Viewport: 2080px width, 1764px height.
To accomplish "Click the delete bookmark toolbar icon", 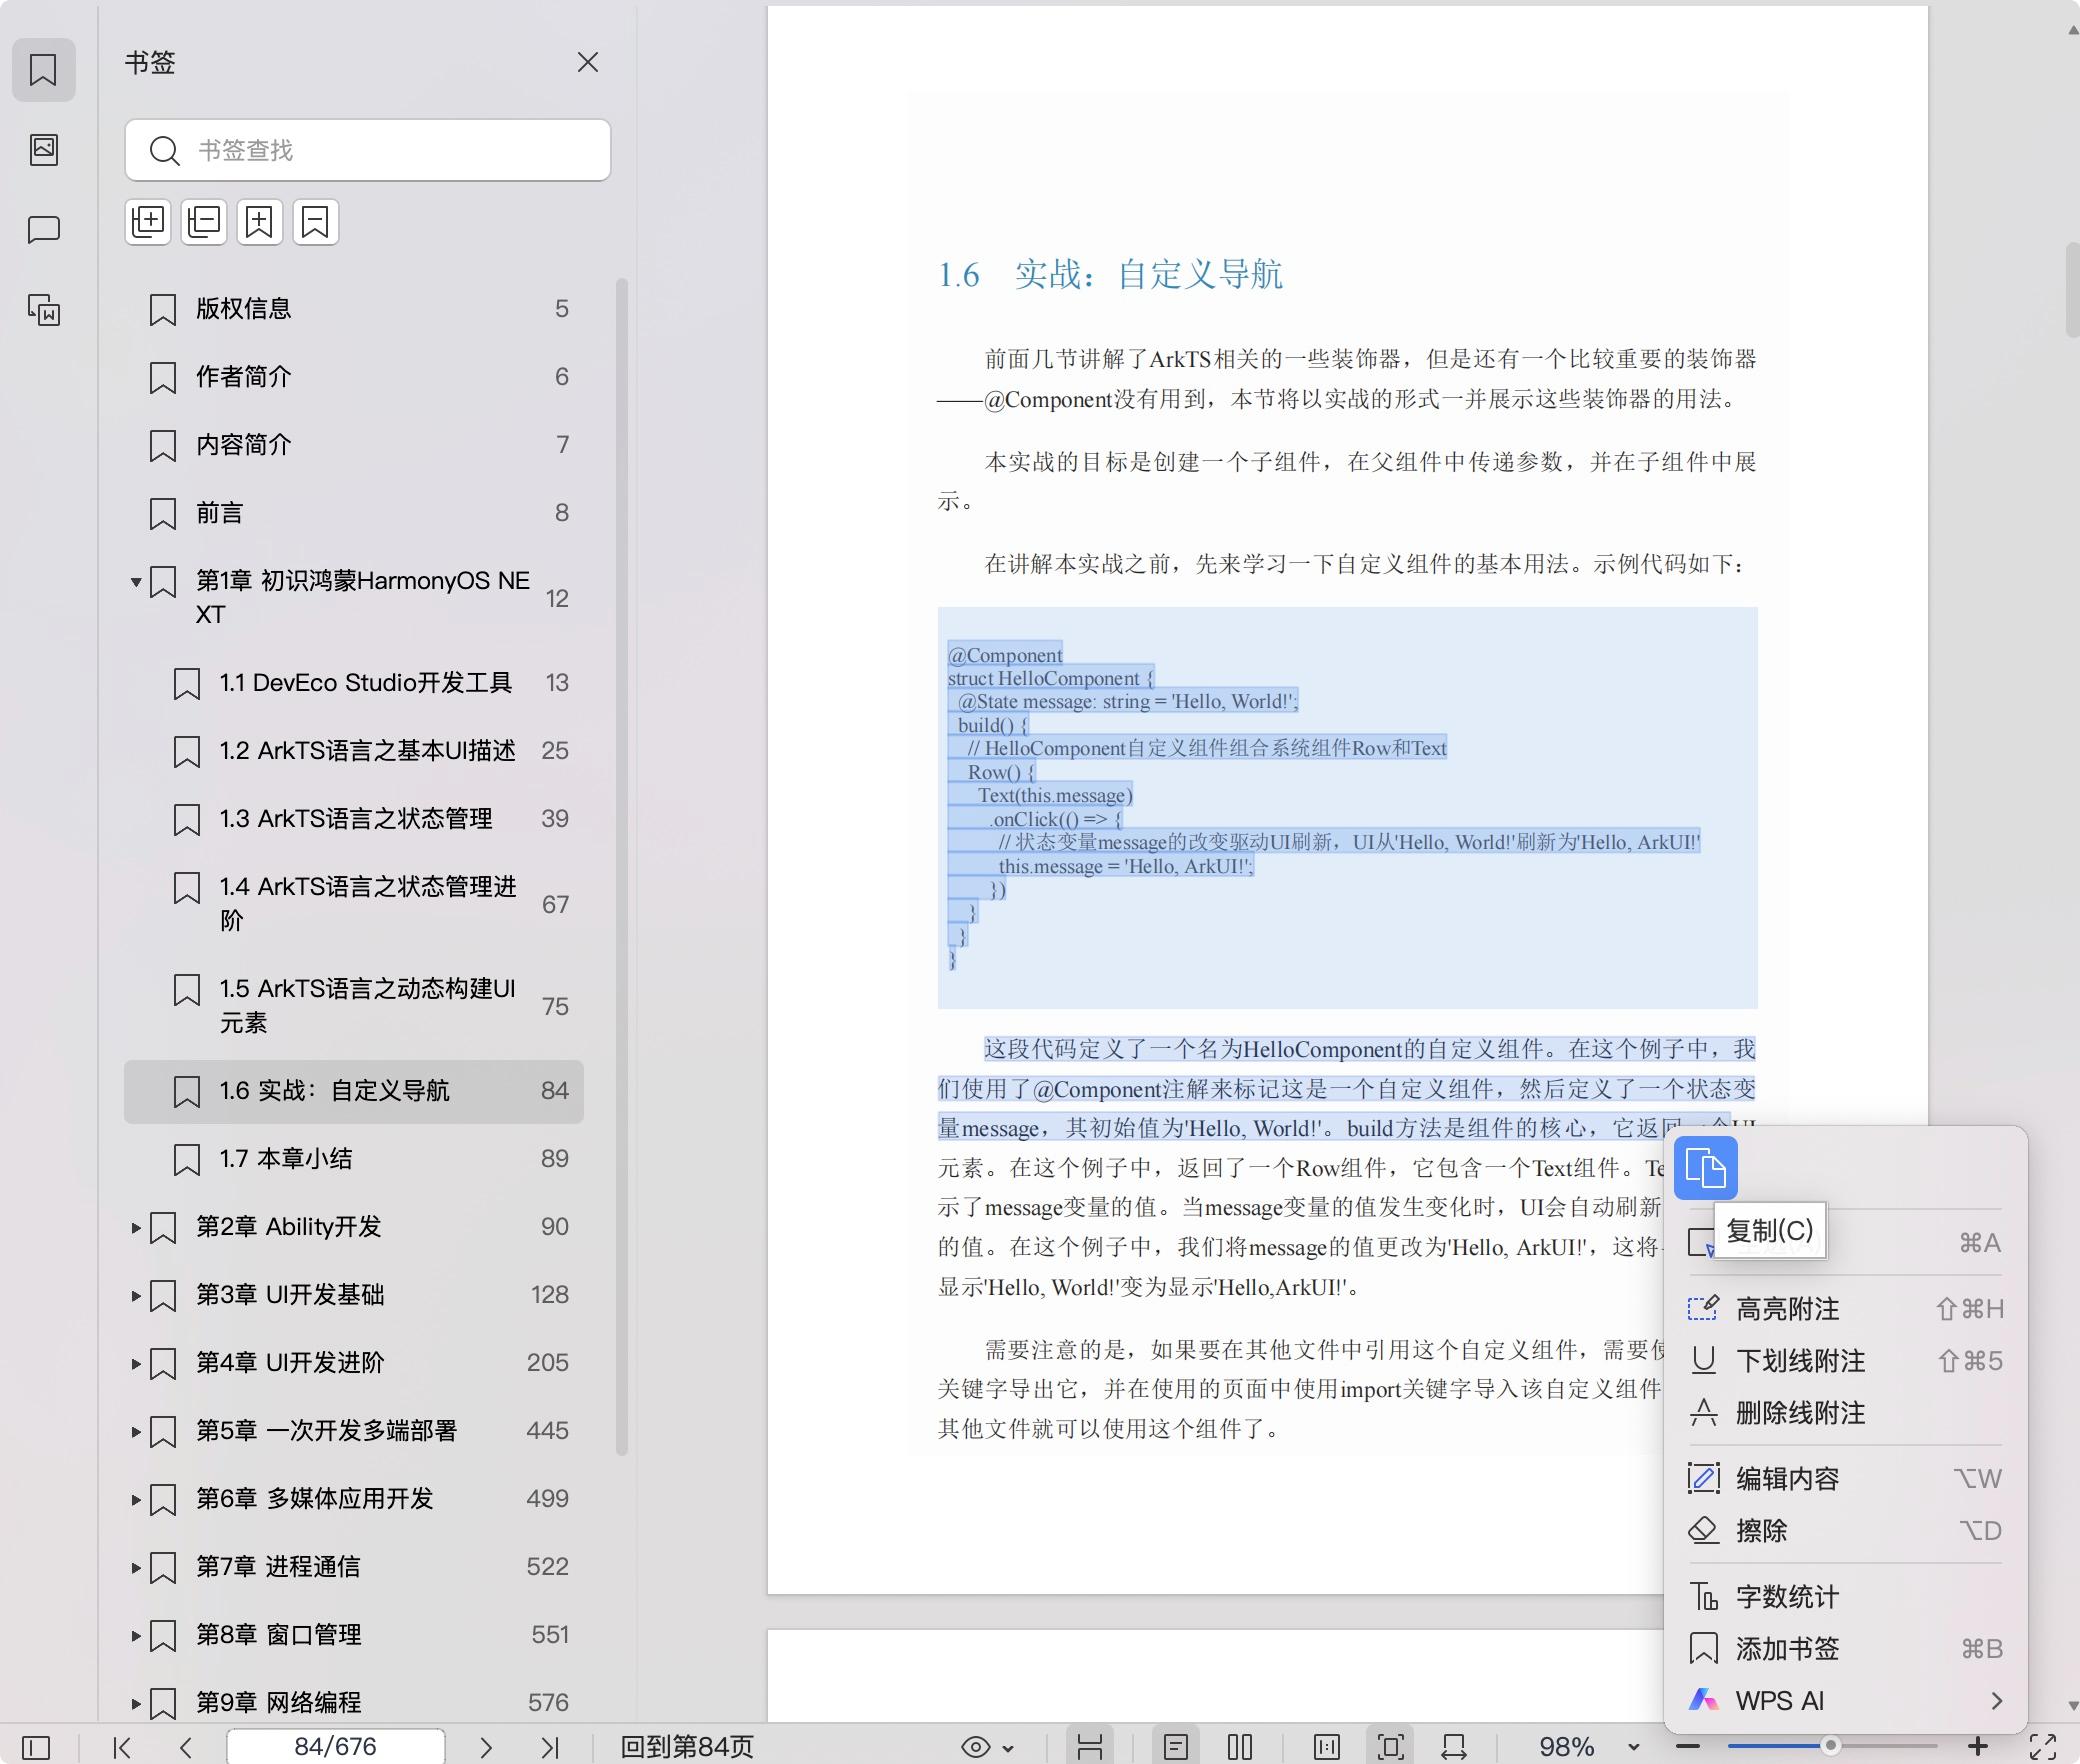I will [x=316, y=221].
